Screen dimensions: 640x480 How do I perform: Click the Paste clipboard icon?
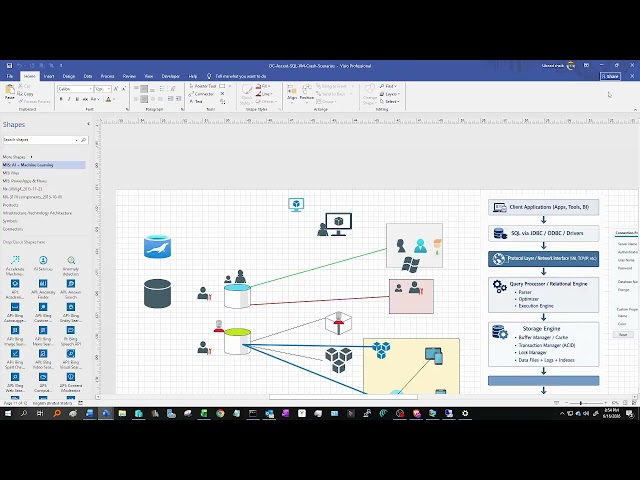[9, 93]
